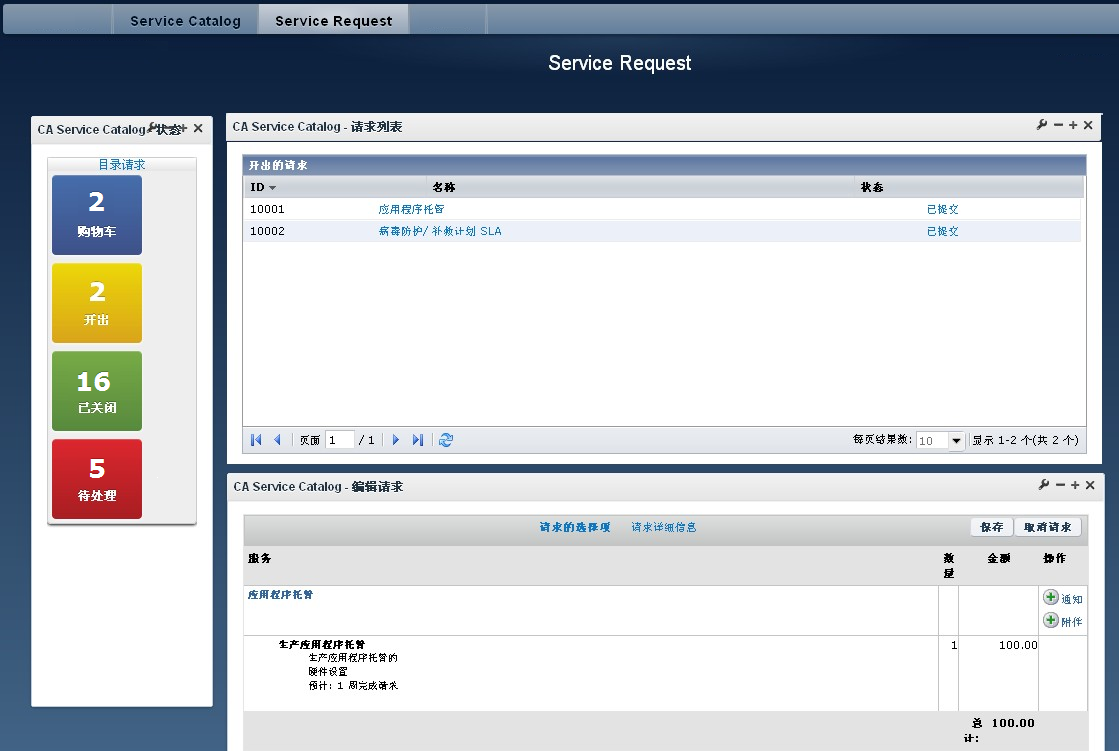Switch to Service Request tab

coord(333,21)
